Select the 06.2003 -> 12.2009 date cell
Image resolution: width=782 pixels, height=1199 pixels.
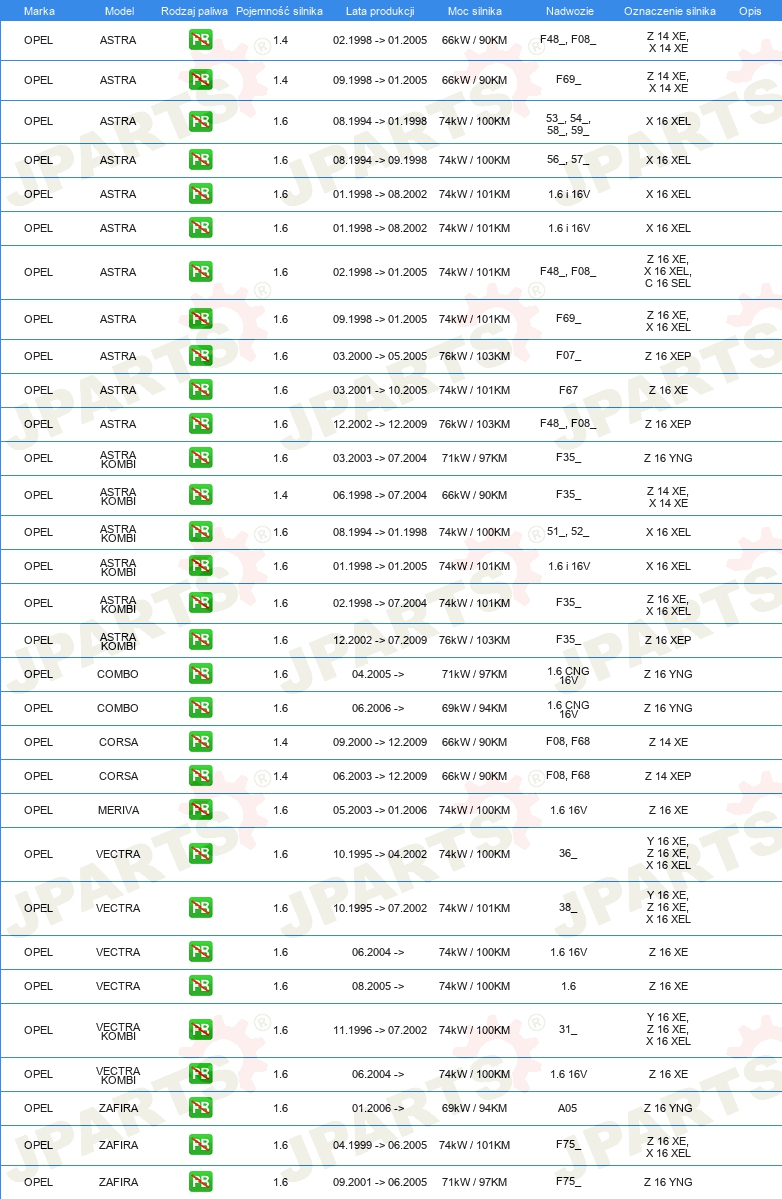(x=380, y=775)
